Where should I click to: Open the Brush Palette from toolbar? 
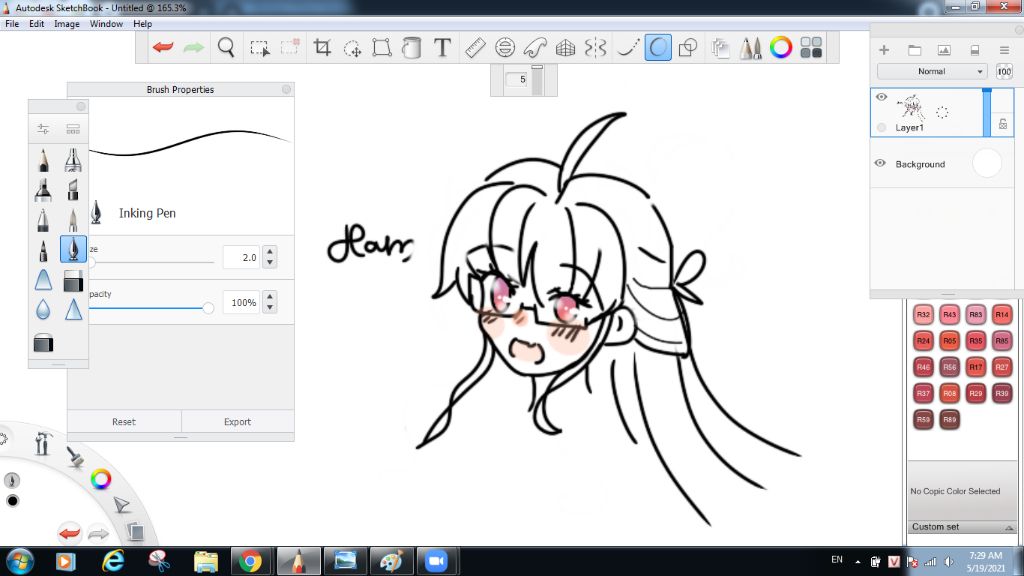(x=750, y=48)
